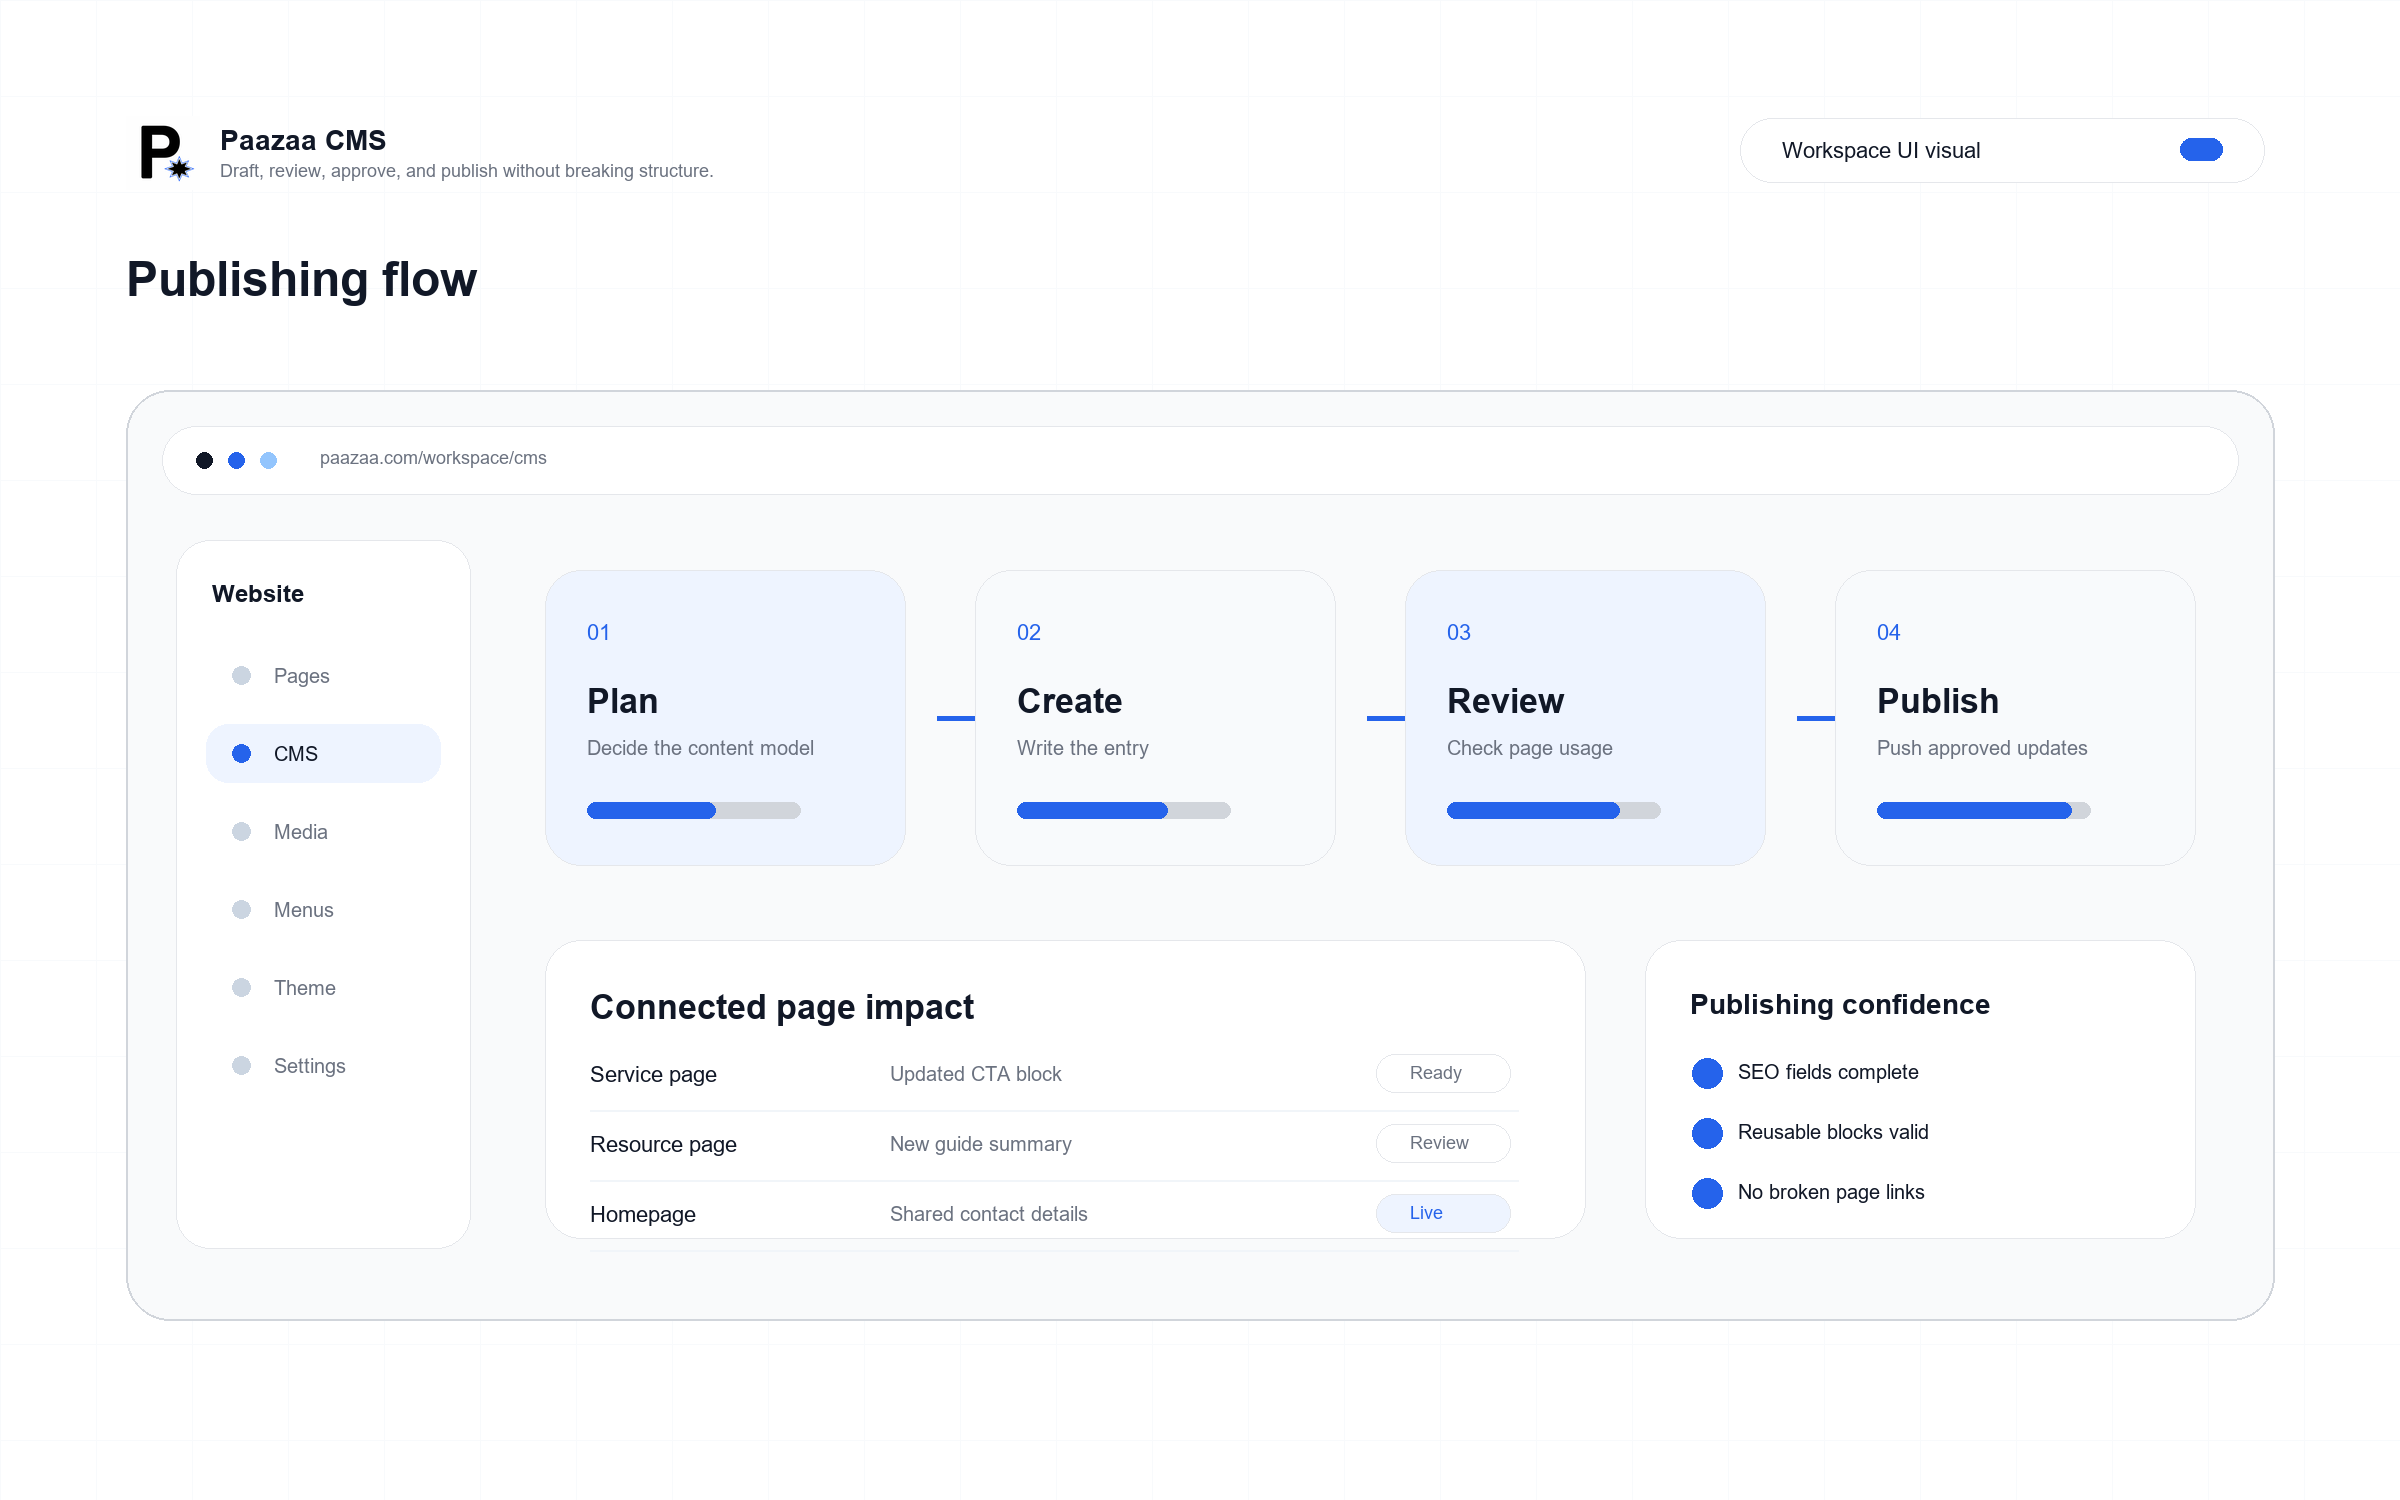Open Theme in the Website sidebar
The height and width of the screenshot is (1500, 2400).
(323, 988)
